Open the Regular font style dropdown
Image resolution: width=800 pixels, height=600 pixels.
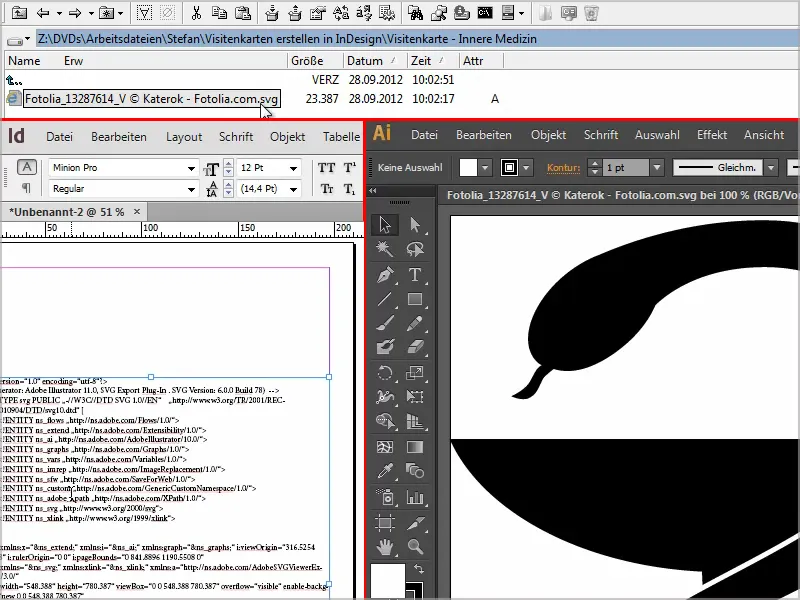pos(191,189)
